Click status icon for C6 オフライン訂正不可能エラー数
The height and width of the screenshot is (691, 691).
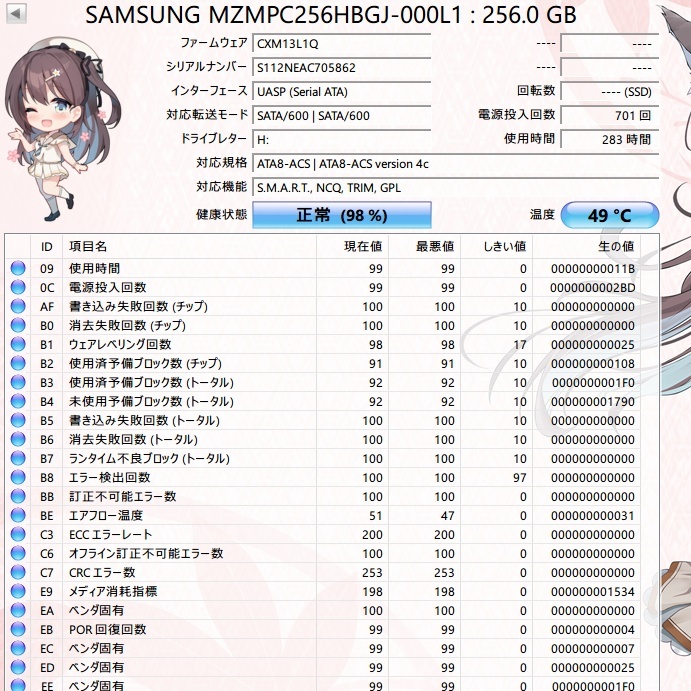pyautogui.click(x=18, y=553)
